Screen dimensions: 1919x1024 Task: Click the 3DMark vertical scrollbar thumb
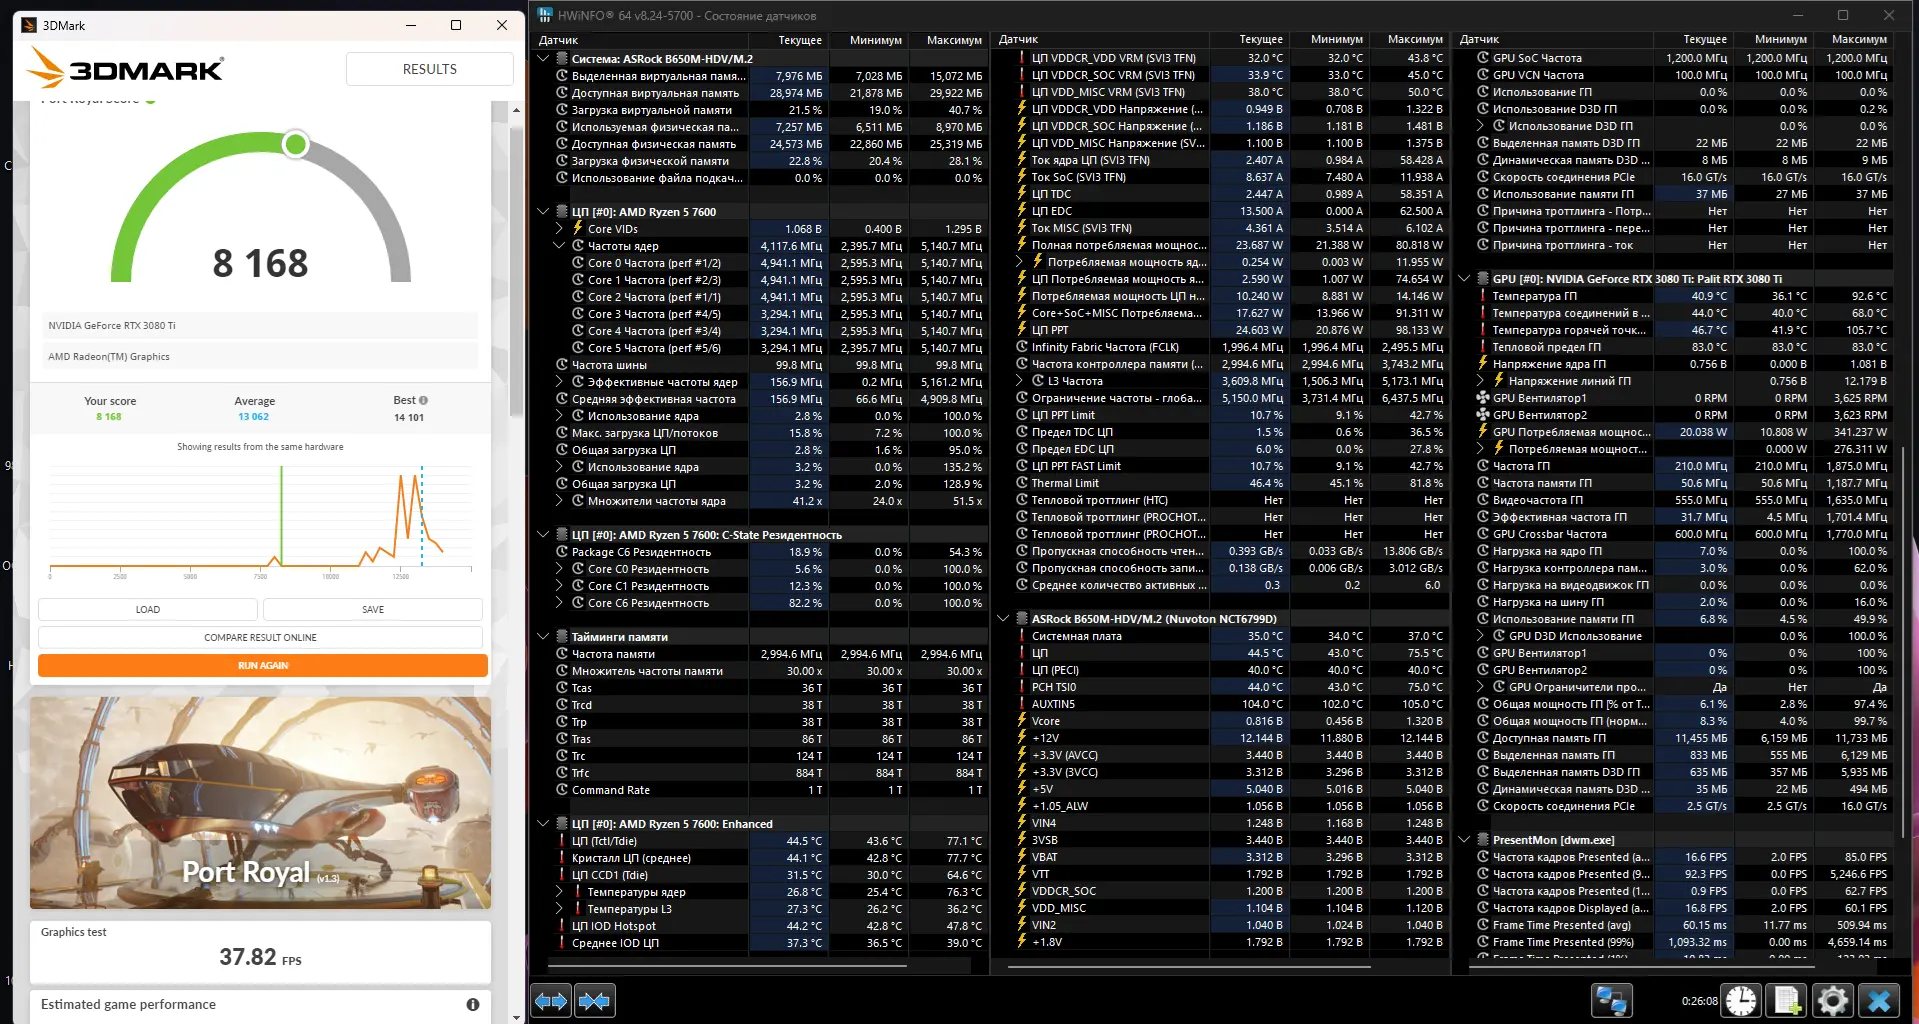click(x=516, y=270)
